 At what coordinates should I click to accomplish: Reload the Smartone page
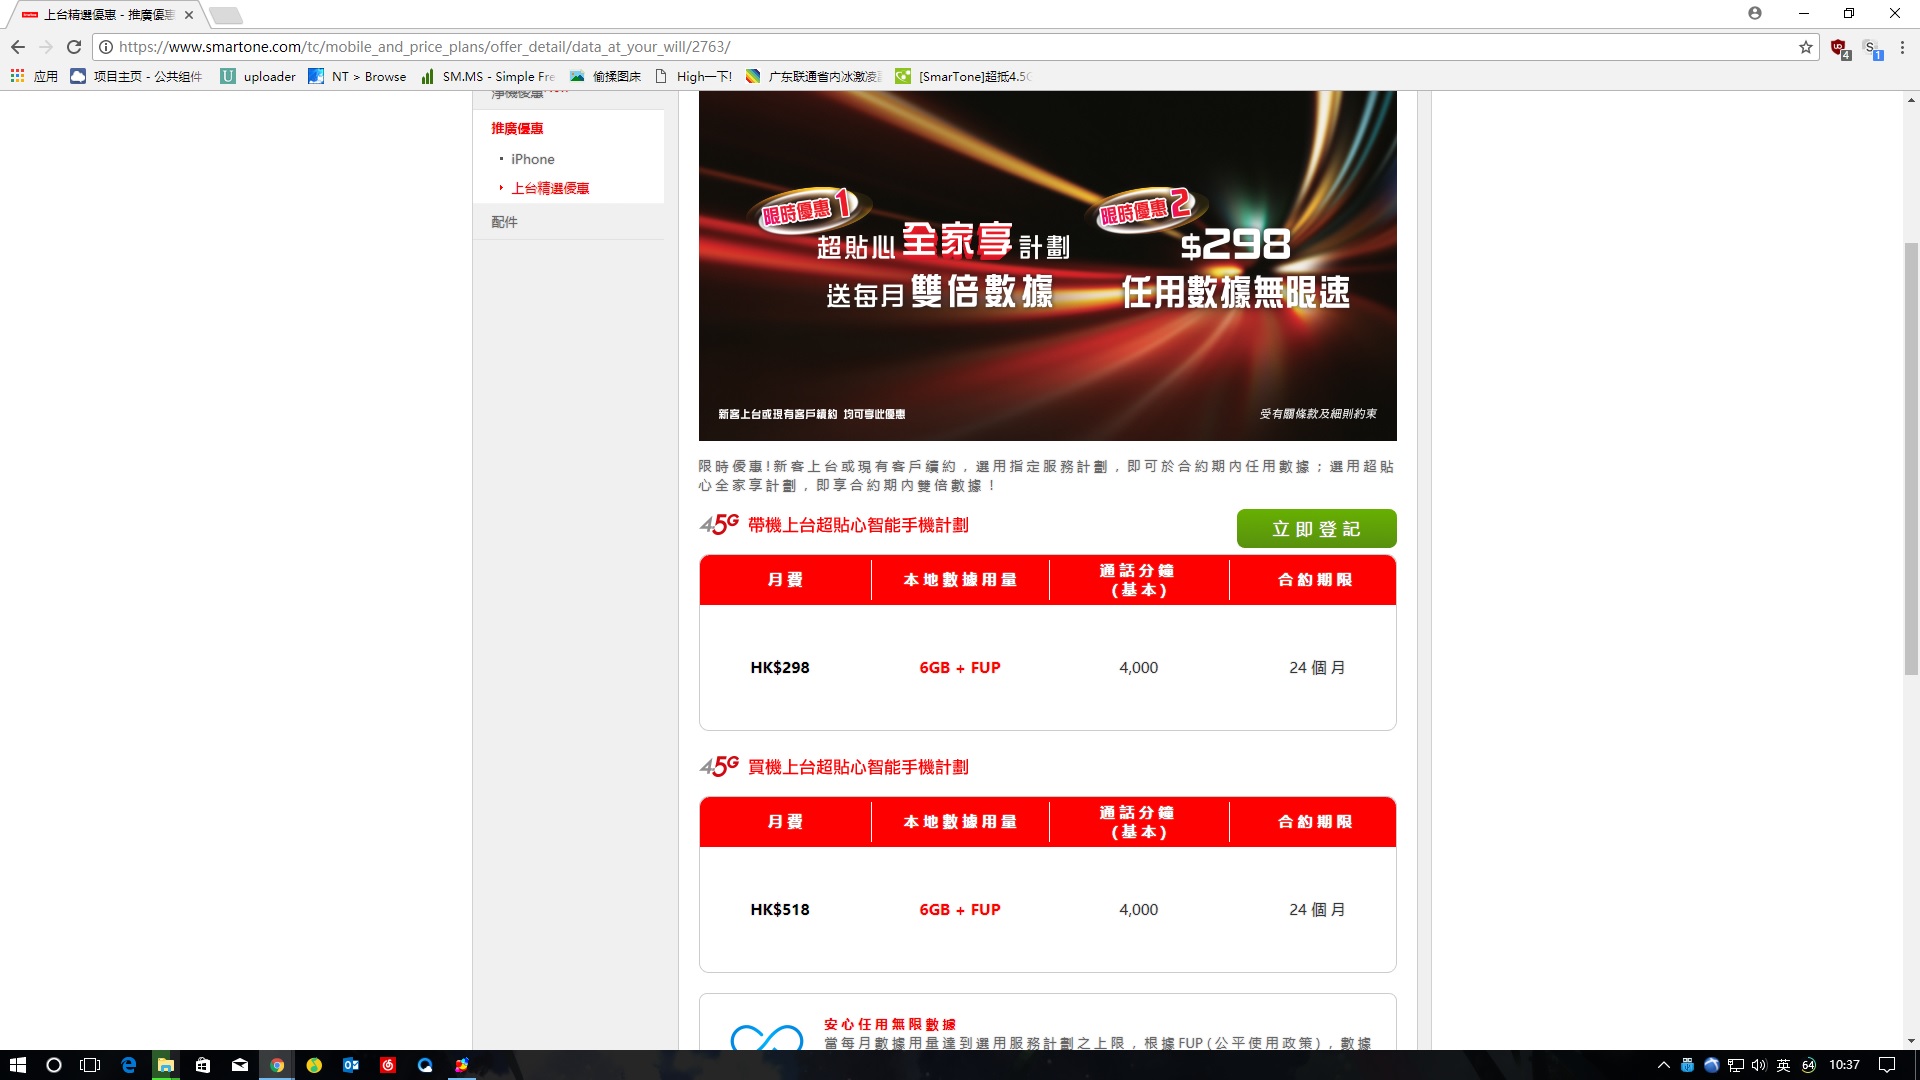(74, 47)
